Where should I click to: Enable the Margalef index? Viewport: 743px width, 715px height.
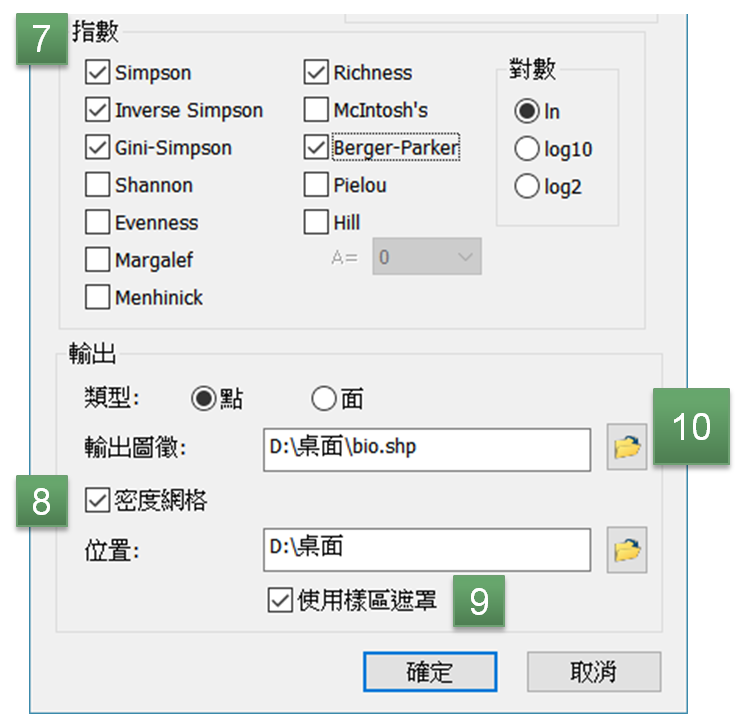tap(98, 260)
